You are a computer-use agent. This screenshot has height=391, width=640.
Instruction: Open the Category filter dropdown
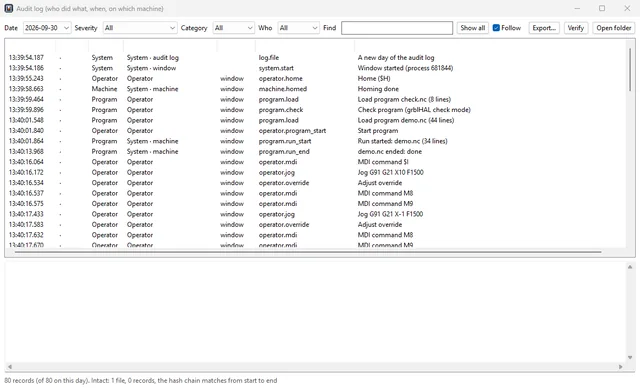click(234, 28)
